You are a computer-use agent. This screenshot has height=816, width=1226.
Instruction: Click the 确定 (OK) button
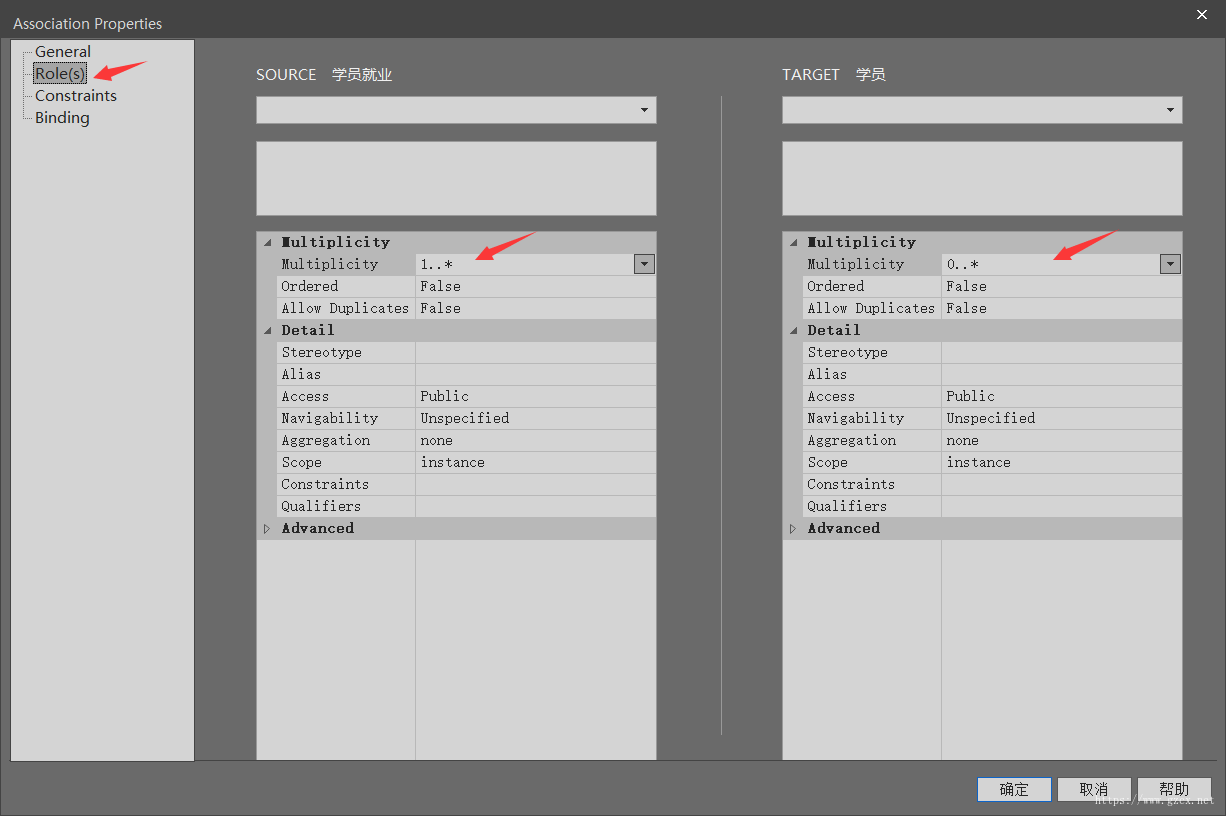click(1014, 789)
